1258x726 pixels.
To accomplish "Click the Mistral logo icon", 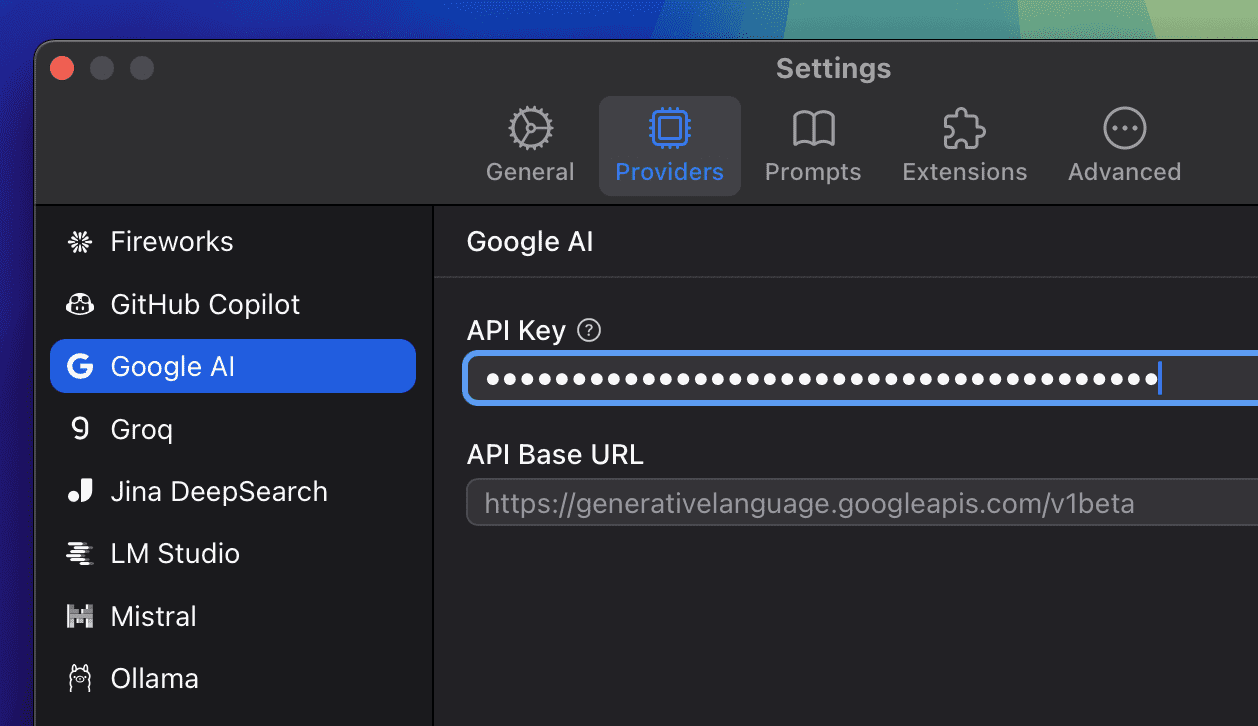I will tap(80, 616).
